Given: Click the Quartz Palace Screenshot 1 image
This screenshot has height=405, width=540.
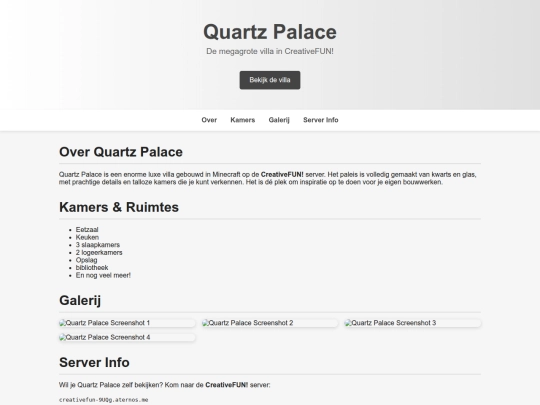Looking at the screenshot, I should [127, 323].
